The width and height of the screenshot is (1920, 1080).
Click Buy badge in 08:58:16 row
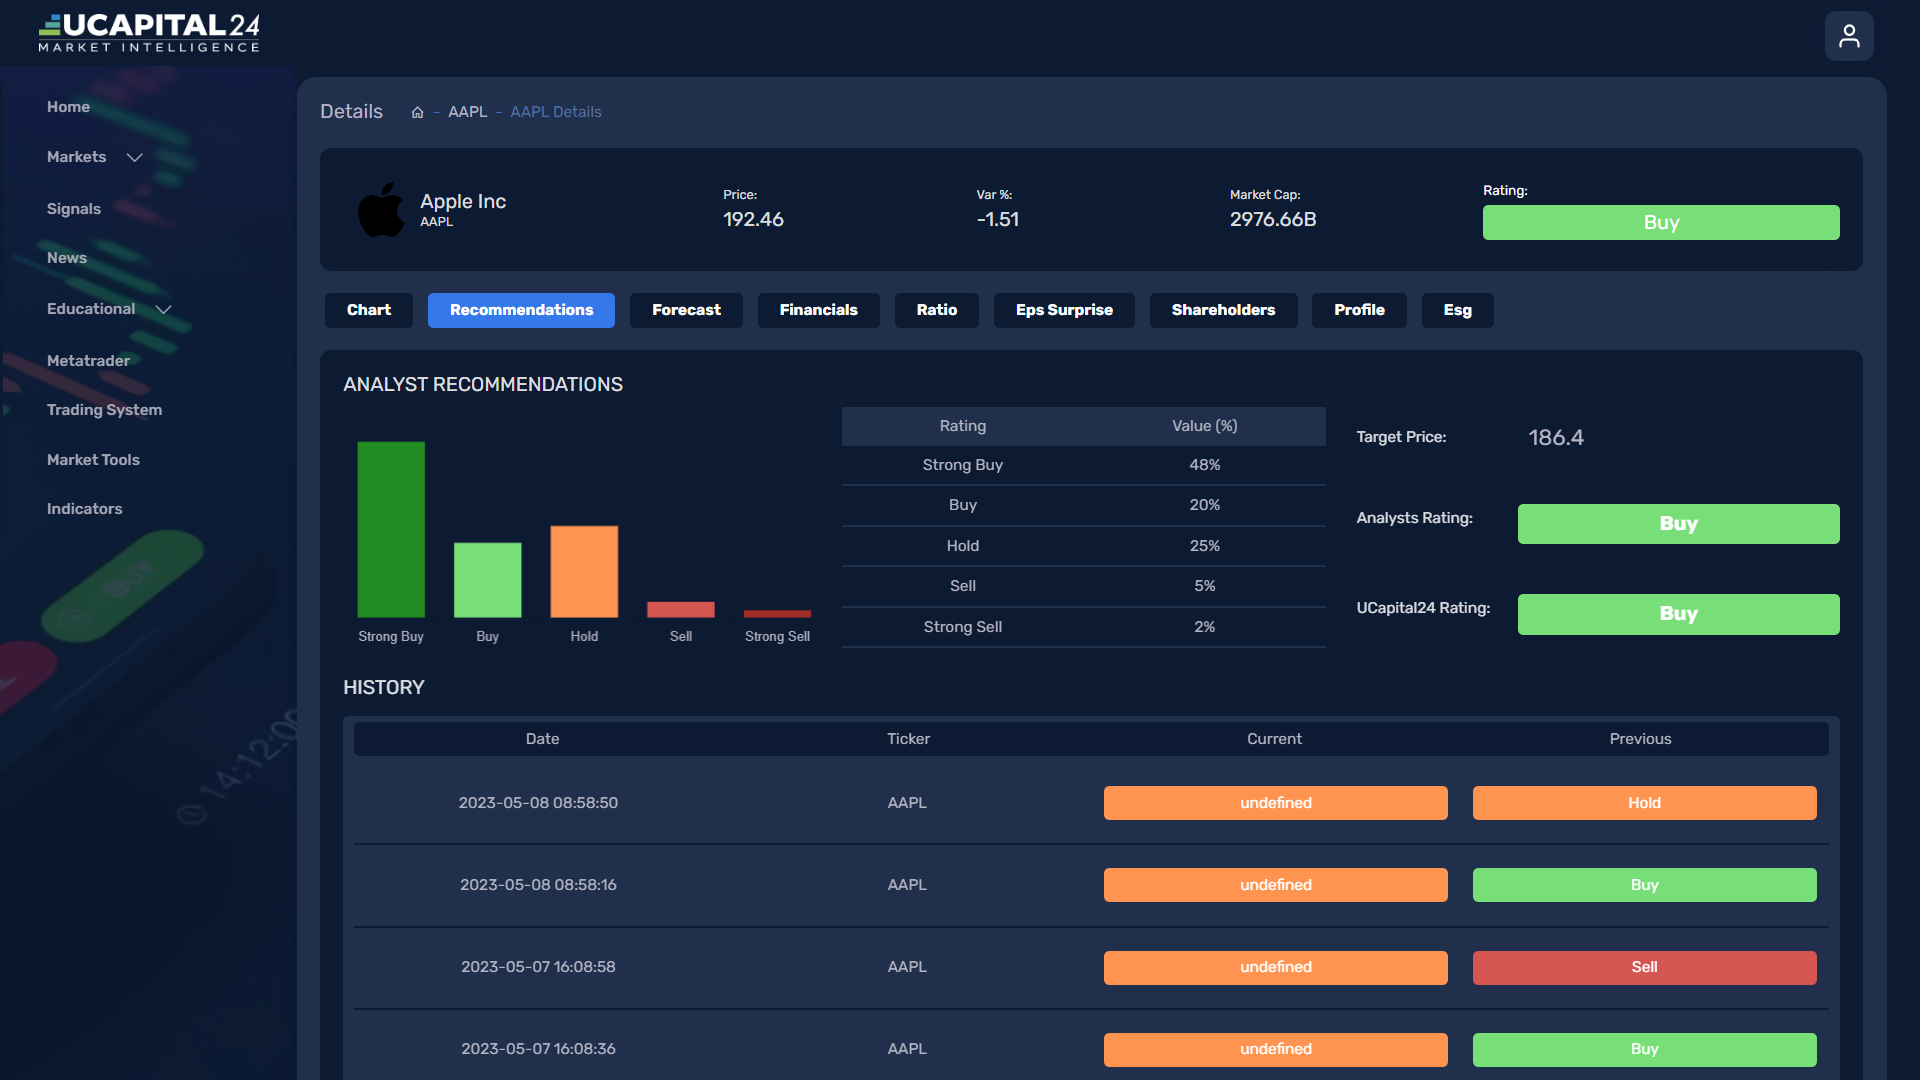1645,885
